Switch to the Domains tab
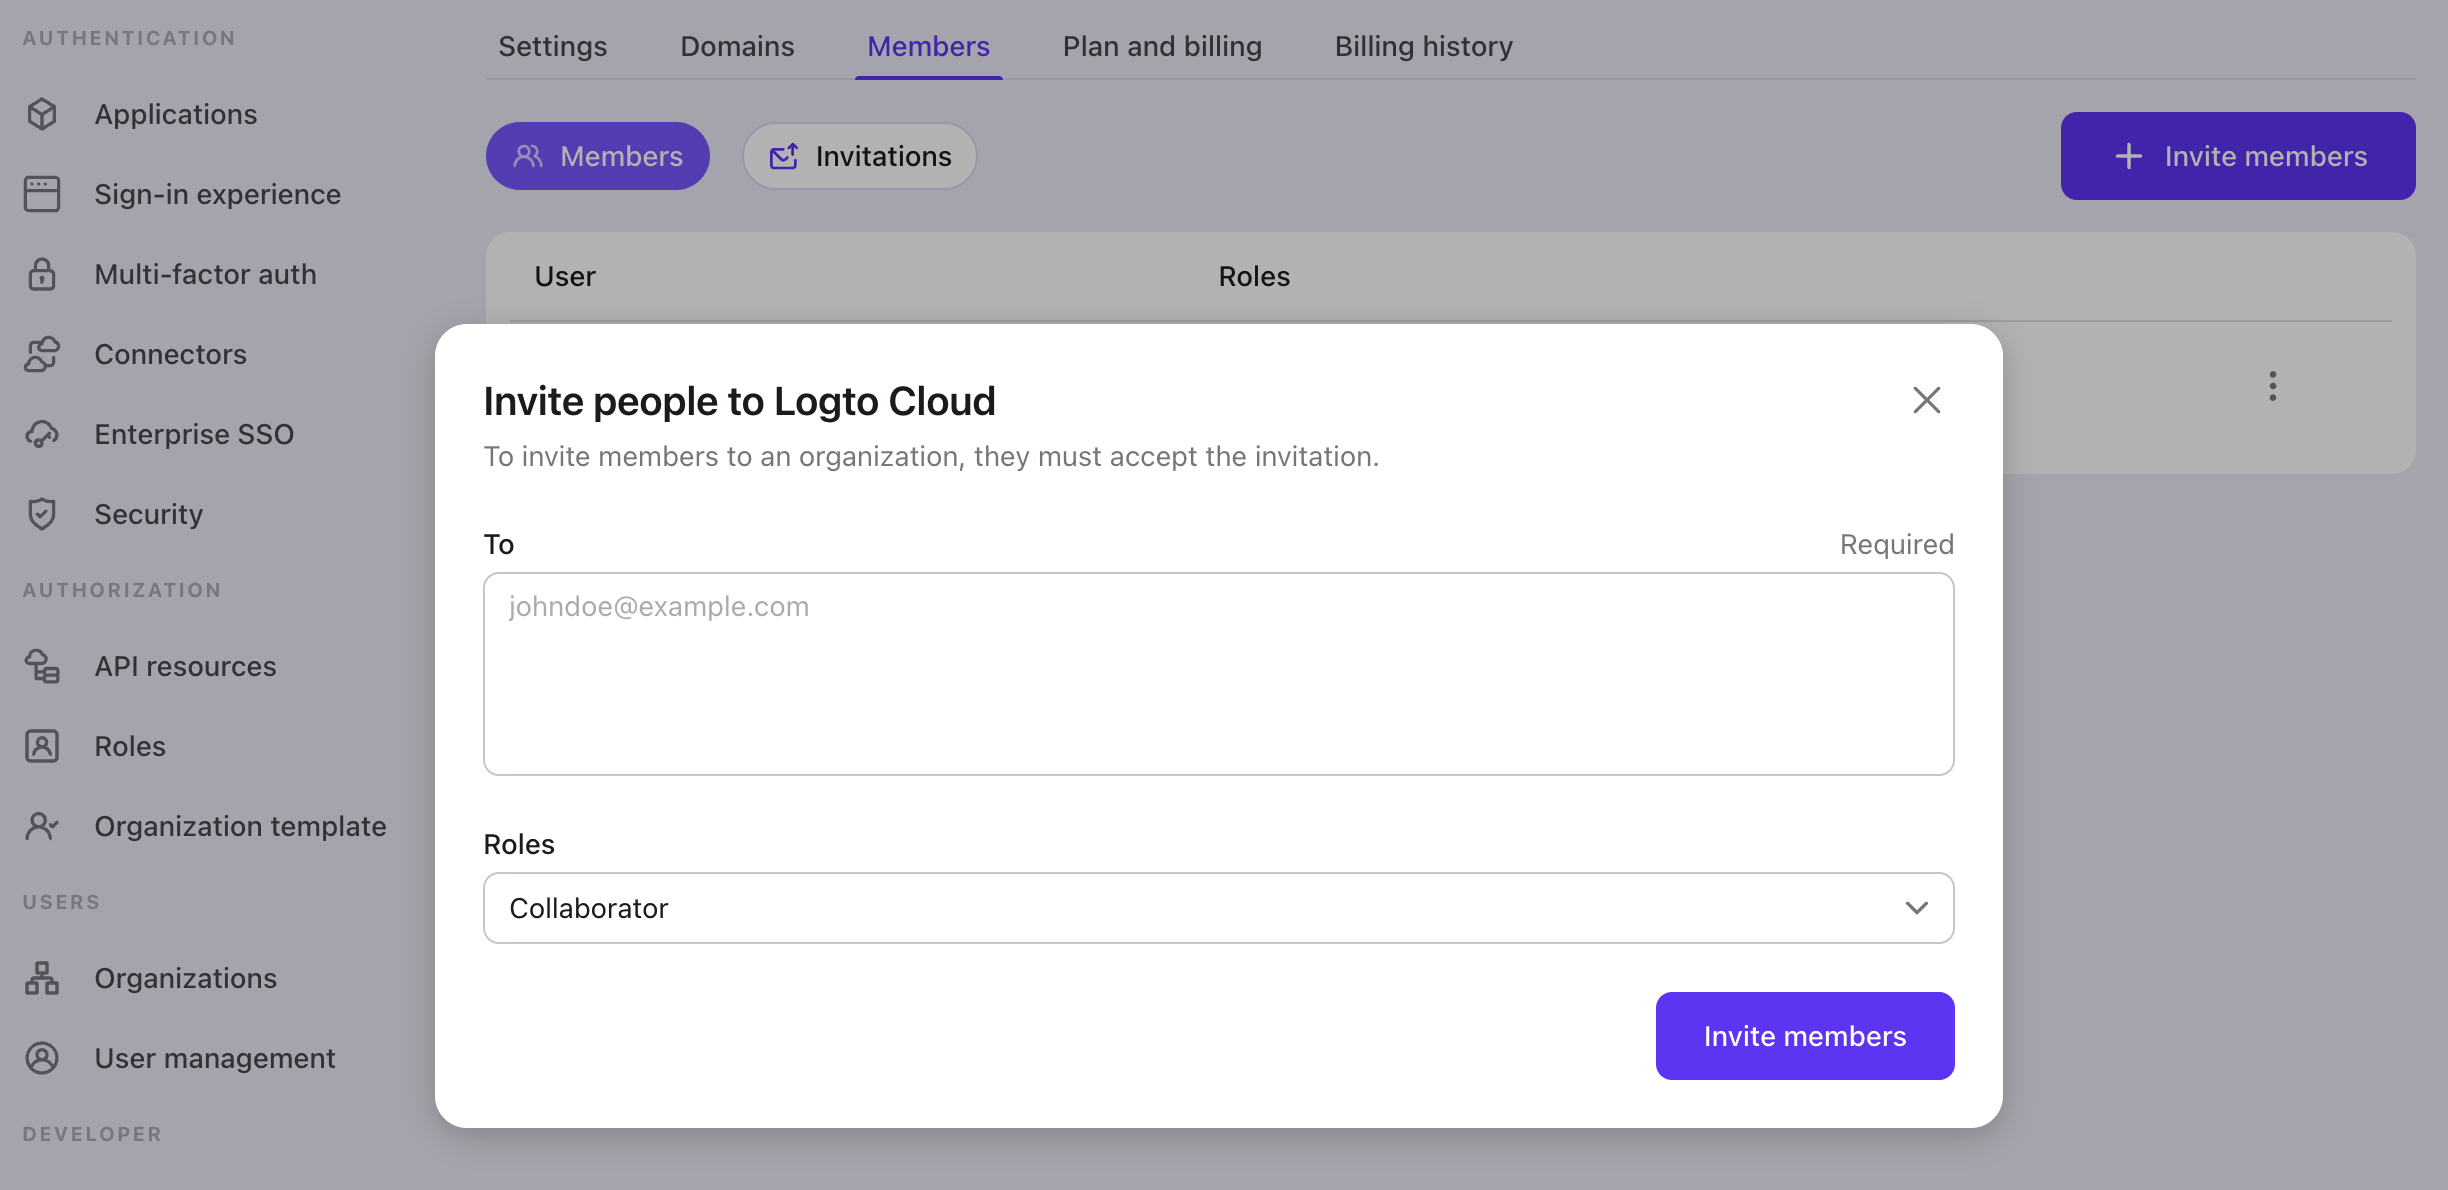Screen dimensions: 2448x1190 737,46
